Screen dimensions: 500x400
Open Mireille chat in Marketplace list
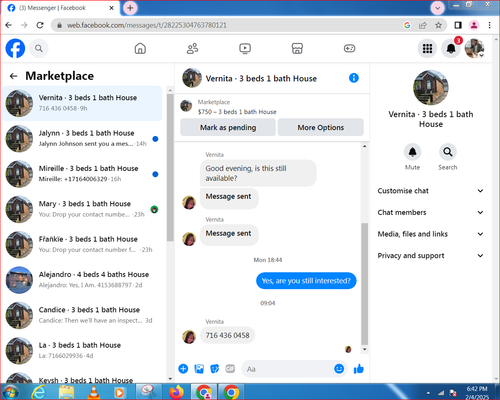pos(82,174)
